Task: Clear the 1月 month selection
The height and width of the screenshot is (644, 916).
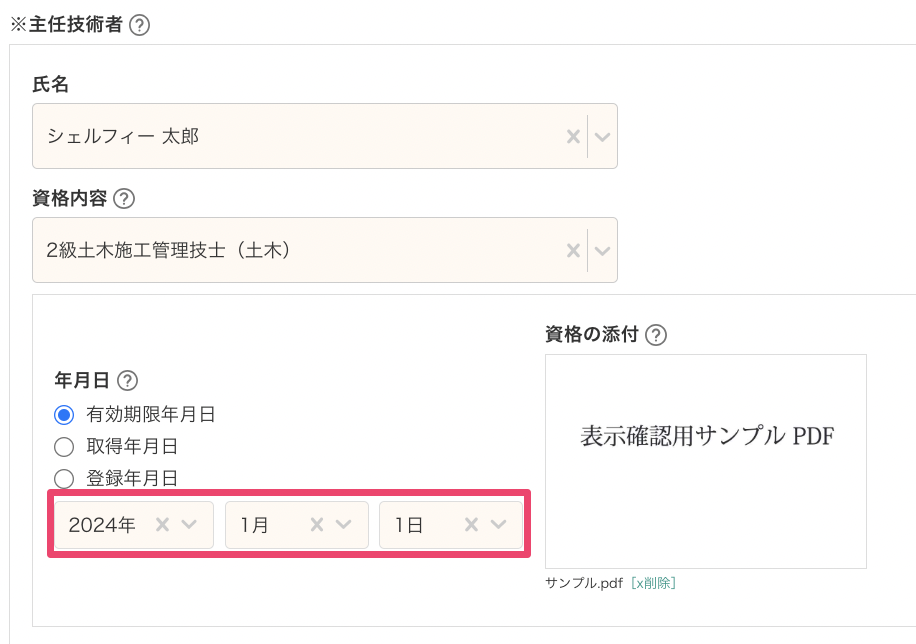Action: pos(317,525)
